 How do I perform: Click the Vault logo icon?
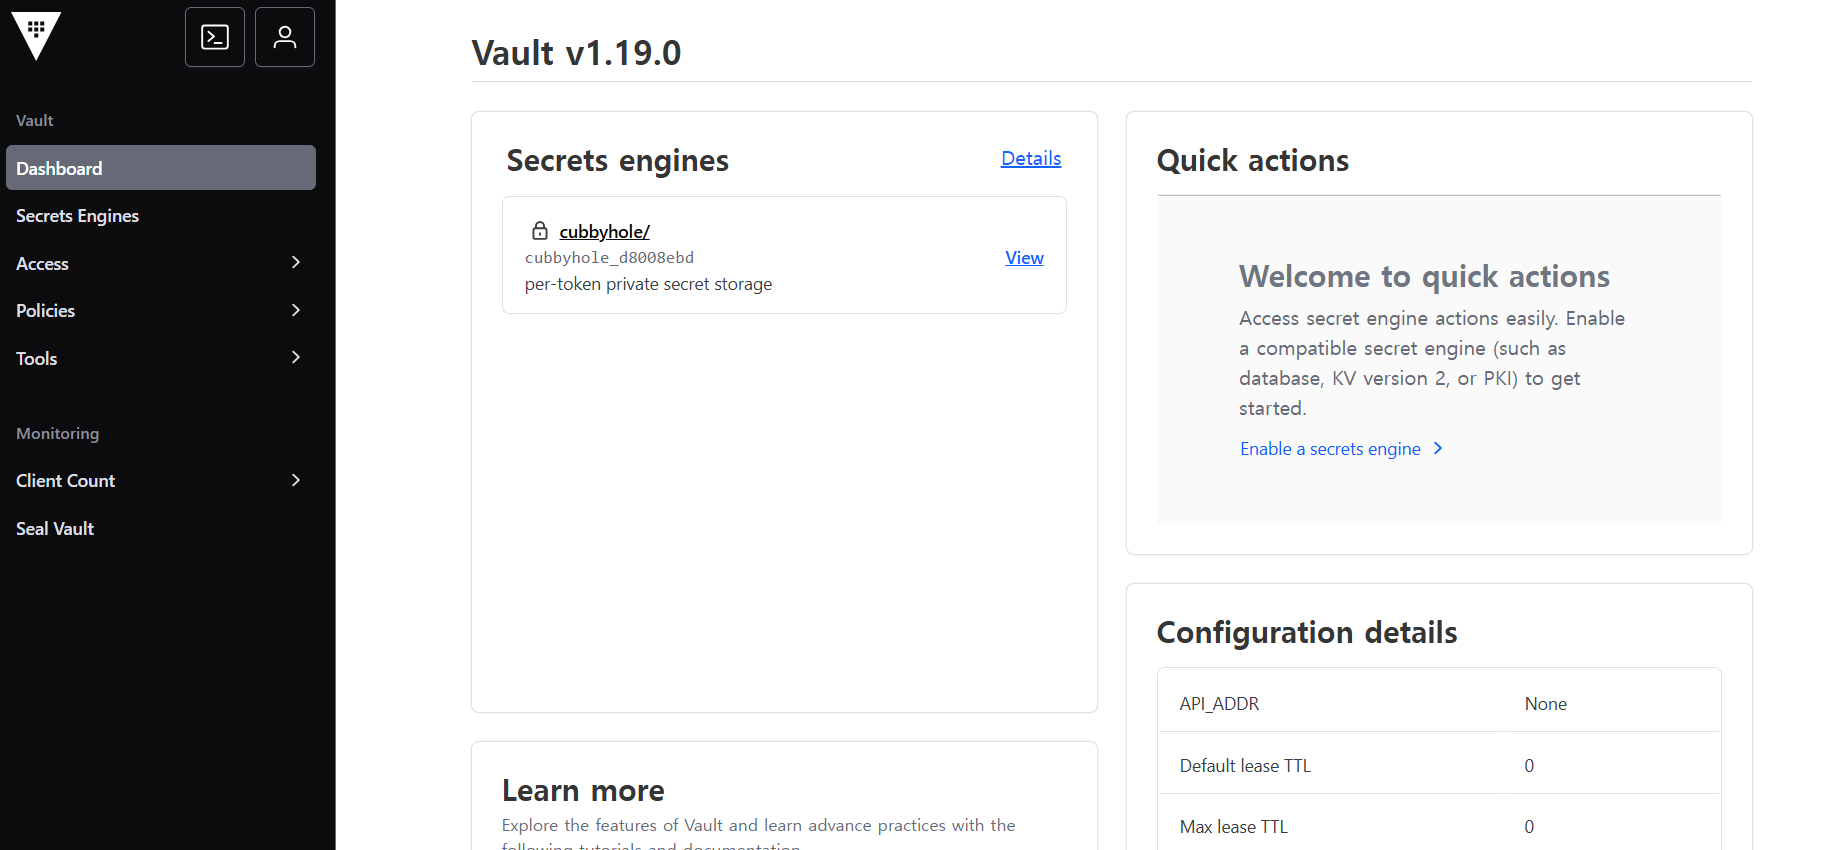(x=36, y=36)
